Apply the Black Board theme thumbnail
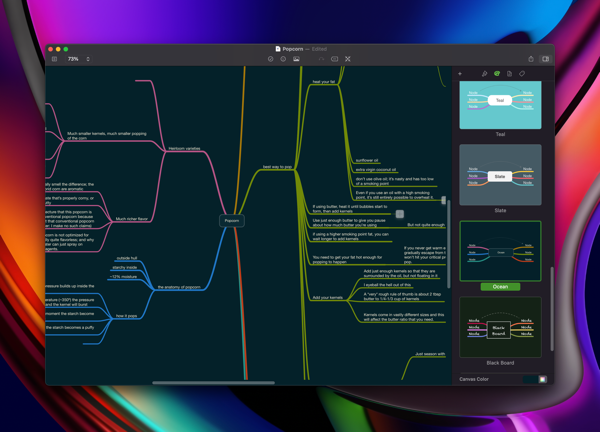The image size is (600, 432). click(x=500, y=327)
